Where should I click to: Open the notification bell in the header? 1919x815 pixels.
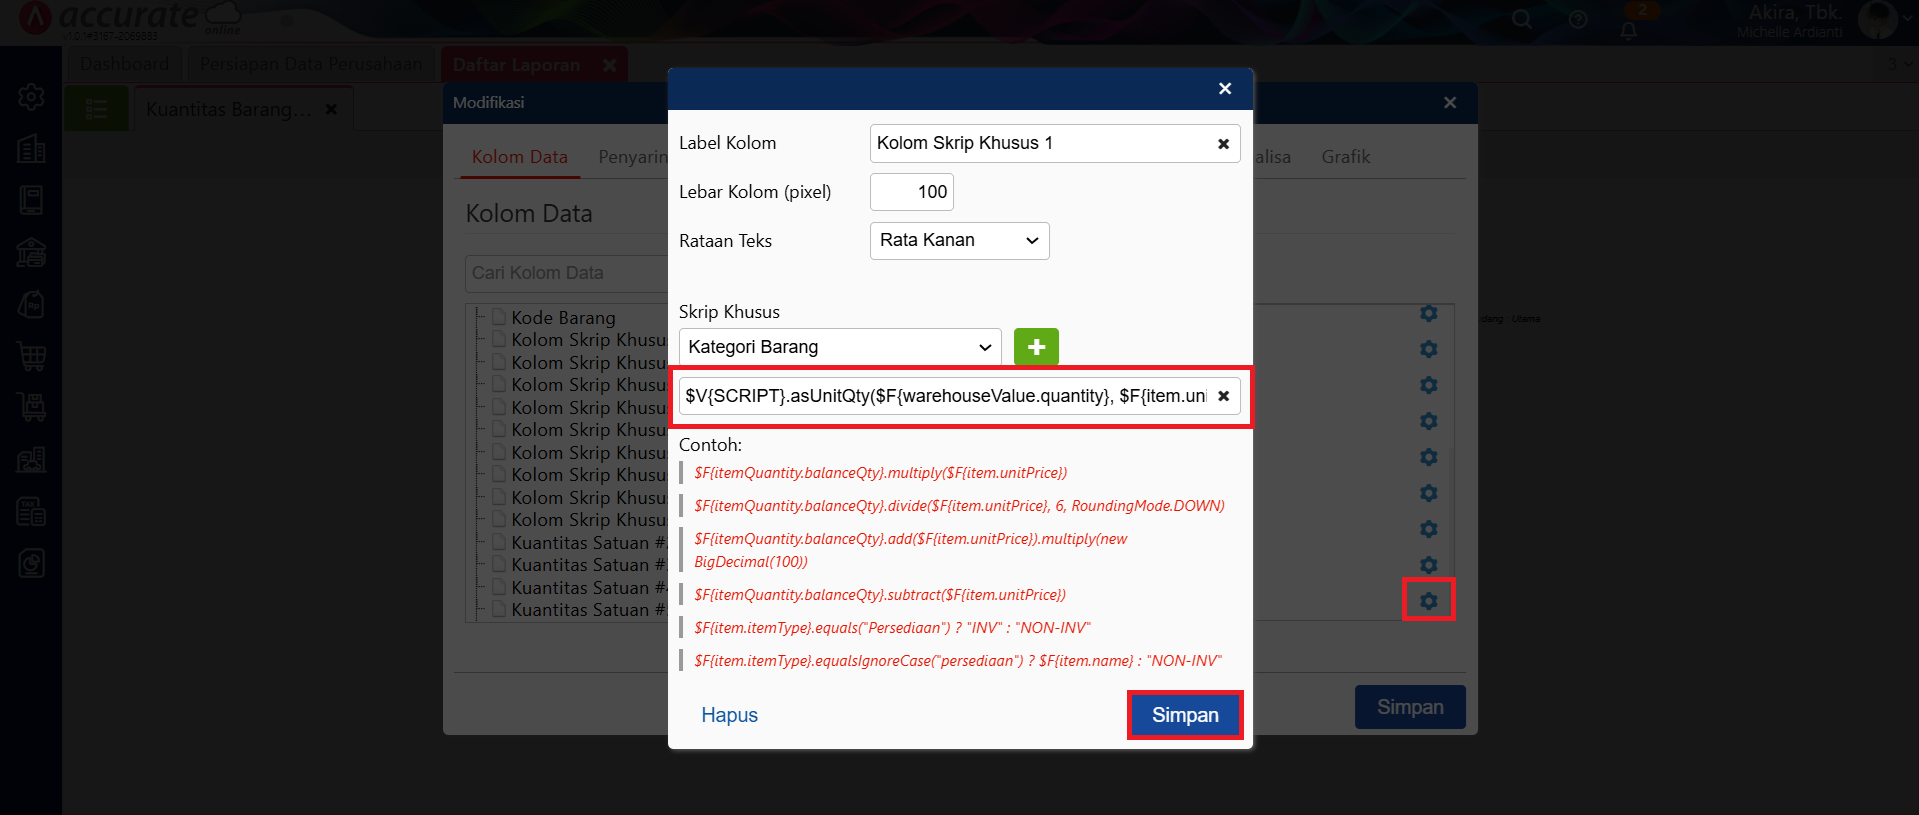[1629, 30]
